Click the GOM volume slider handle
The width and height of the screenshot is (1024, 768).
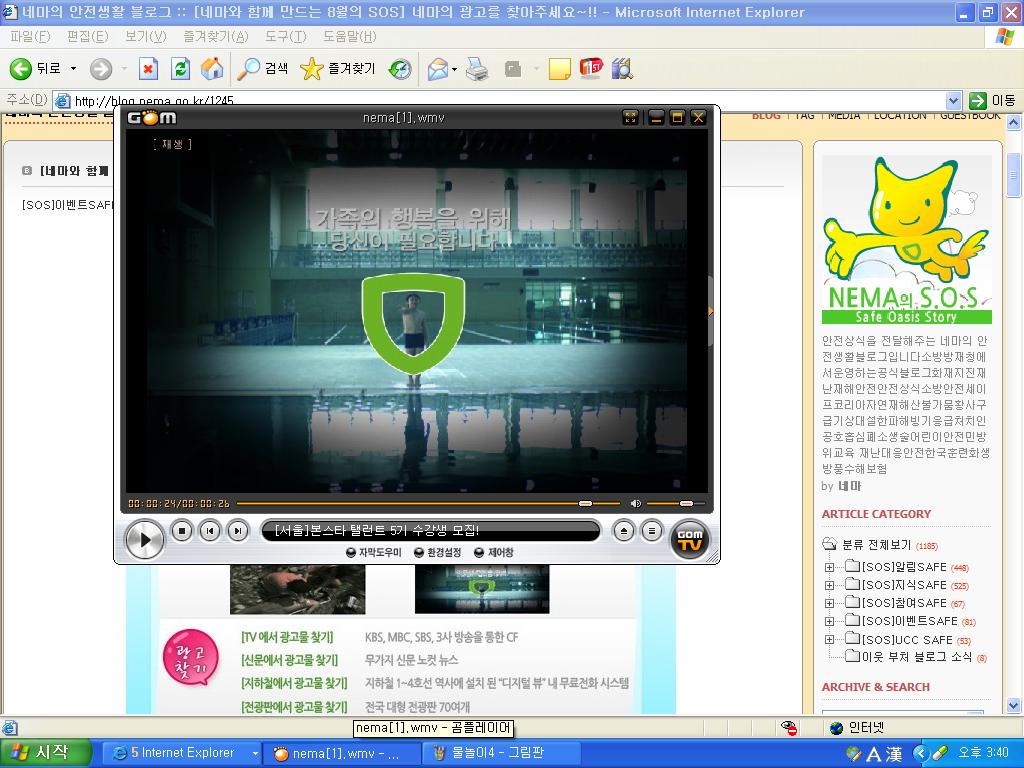point(686,504)
